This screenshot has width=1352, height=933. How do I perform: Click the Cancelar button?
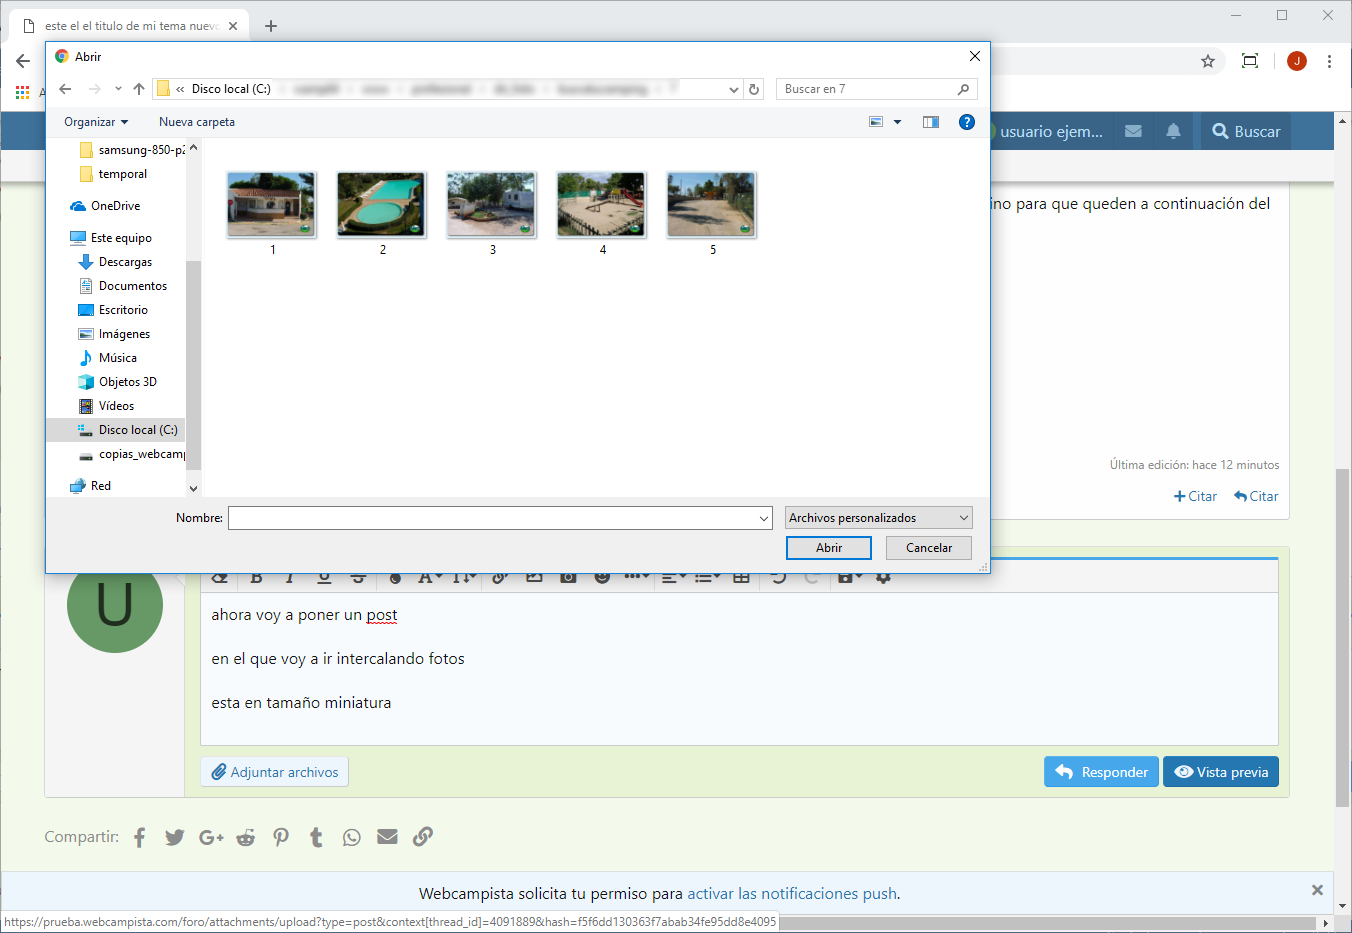tap(929, 548)
